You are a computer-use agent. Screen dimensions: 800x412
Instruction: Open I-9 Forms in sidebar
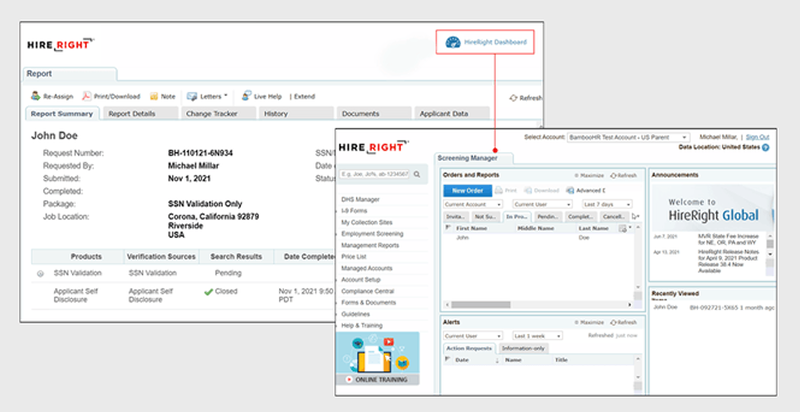pos(354,211)
